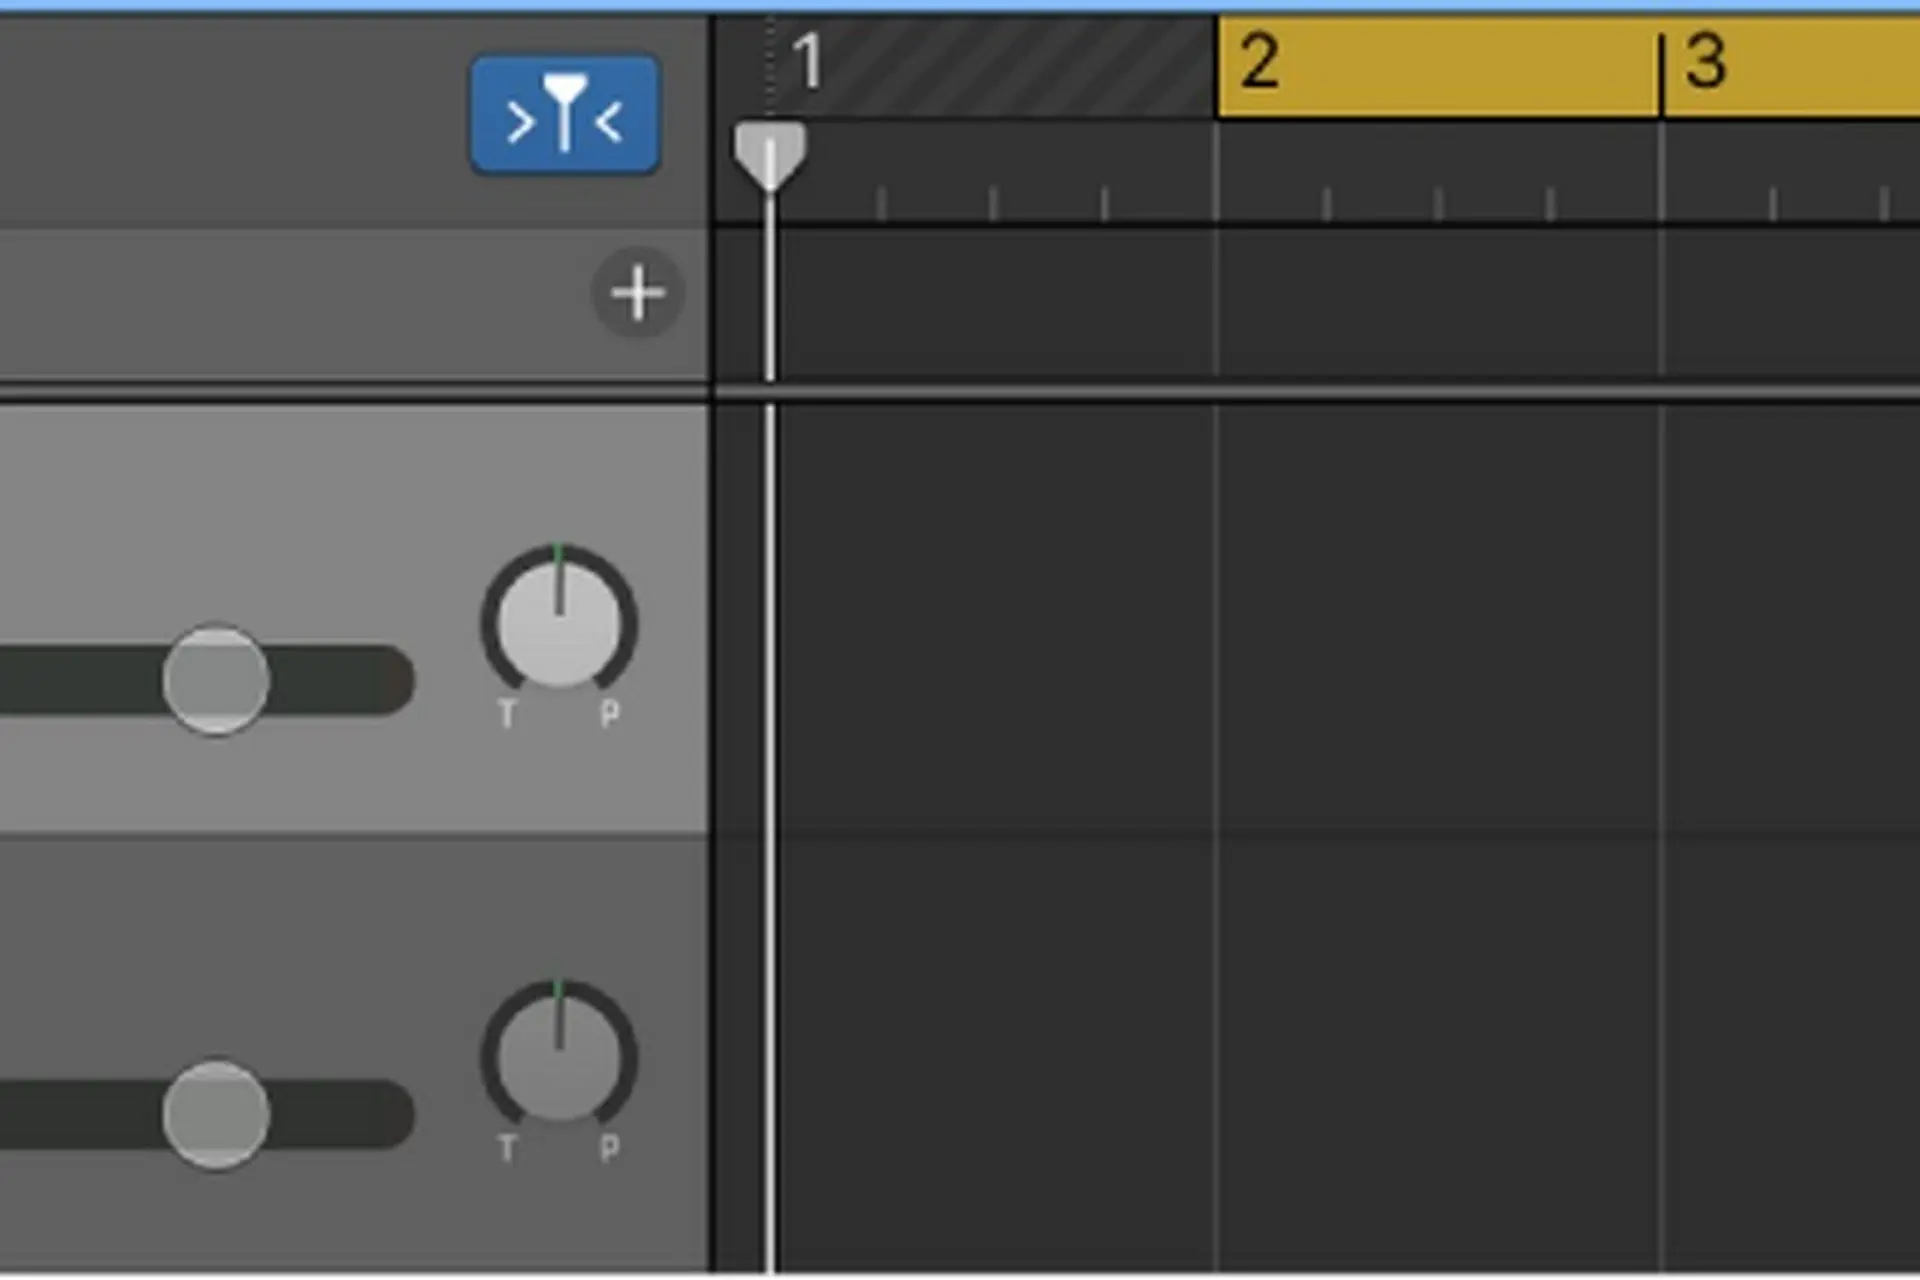Click bar 2 in the yellow cycle region
The height and width of the screenshot is (1280, 1920).
(x=1260, y=62)
